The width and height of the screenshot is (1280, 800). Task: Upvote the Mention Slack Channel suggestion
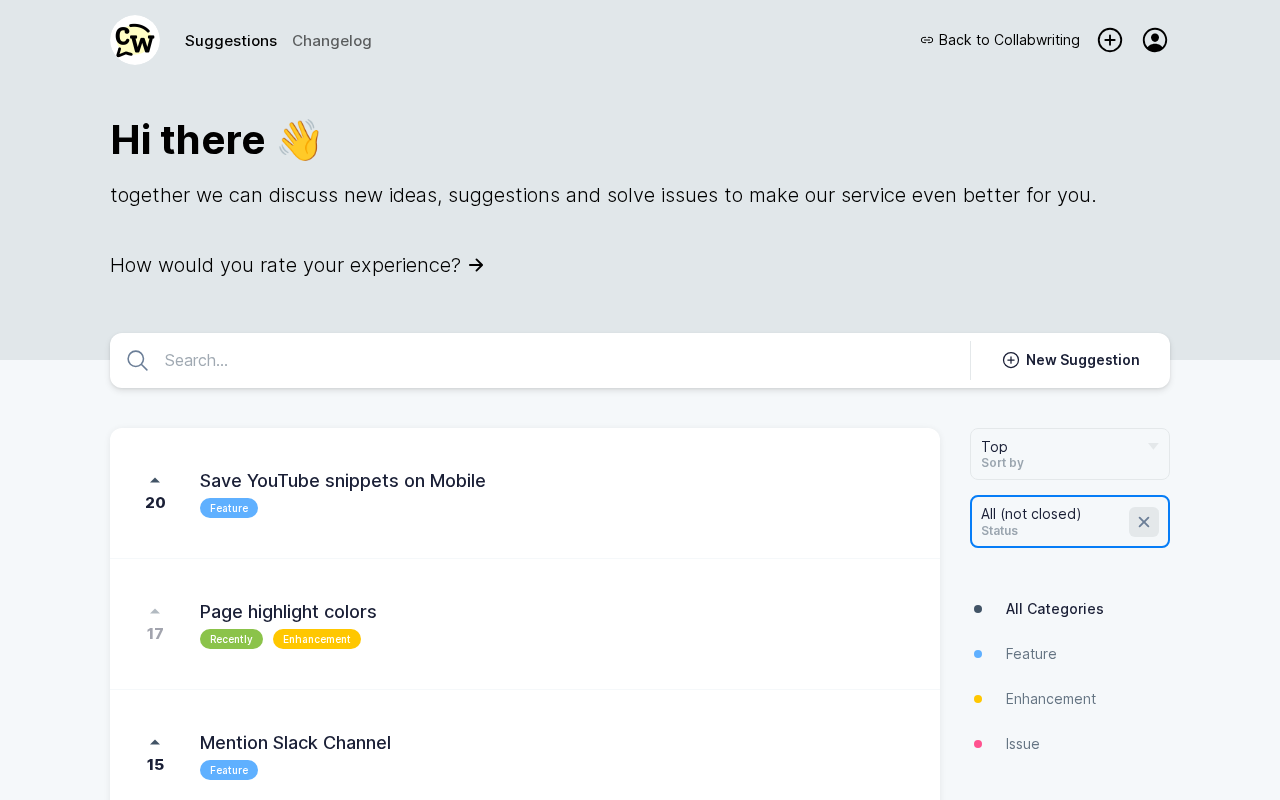point(155,743)
